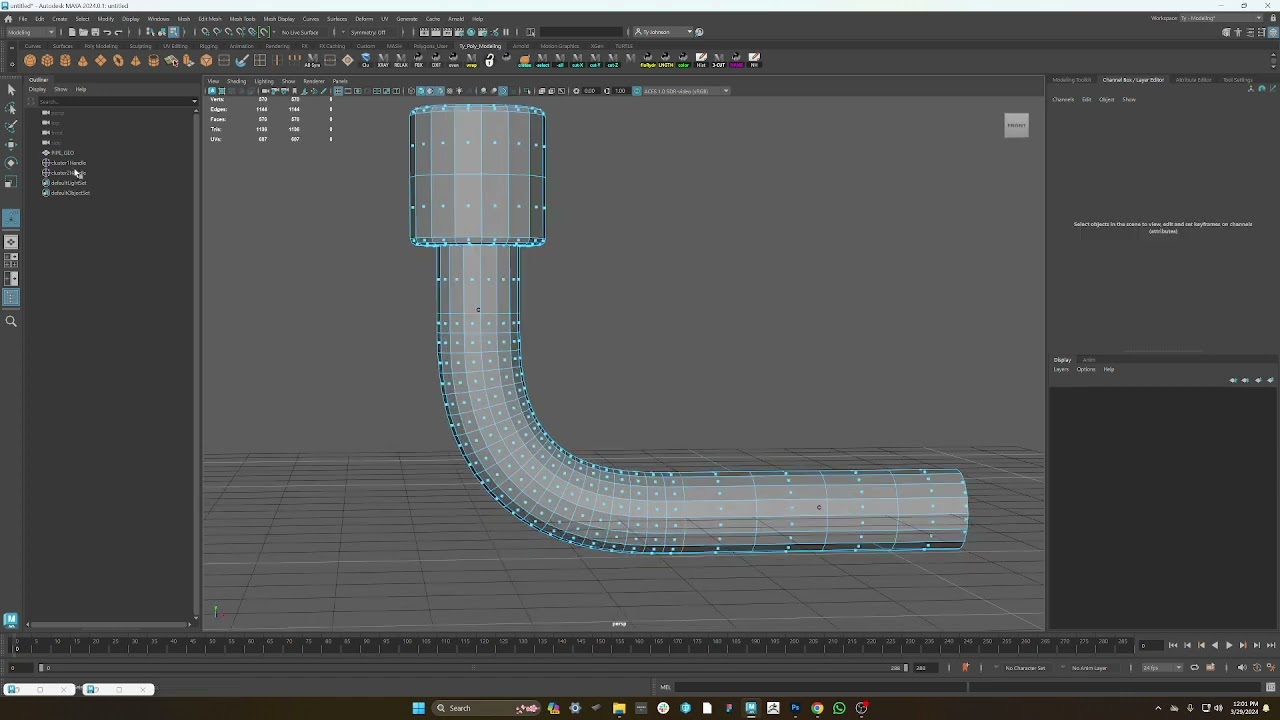Toggle the Outliner panel layout button
This screenshot has height=720, width=1280.
point(11,297)
